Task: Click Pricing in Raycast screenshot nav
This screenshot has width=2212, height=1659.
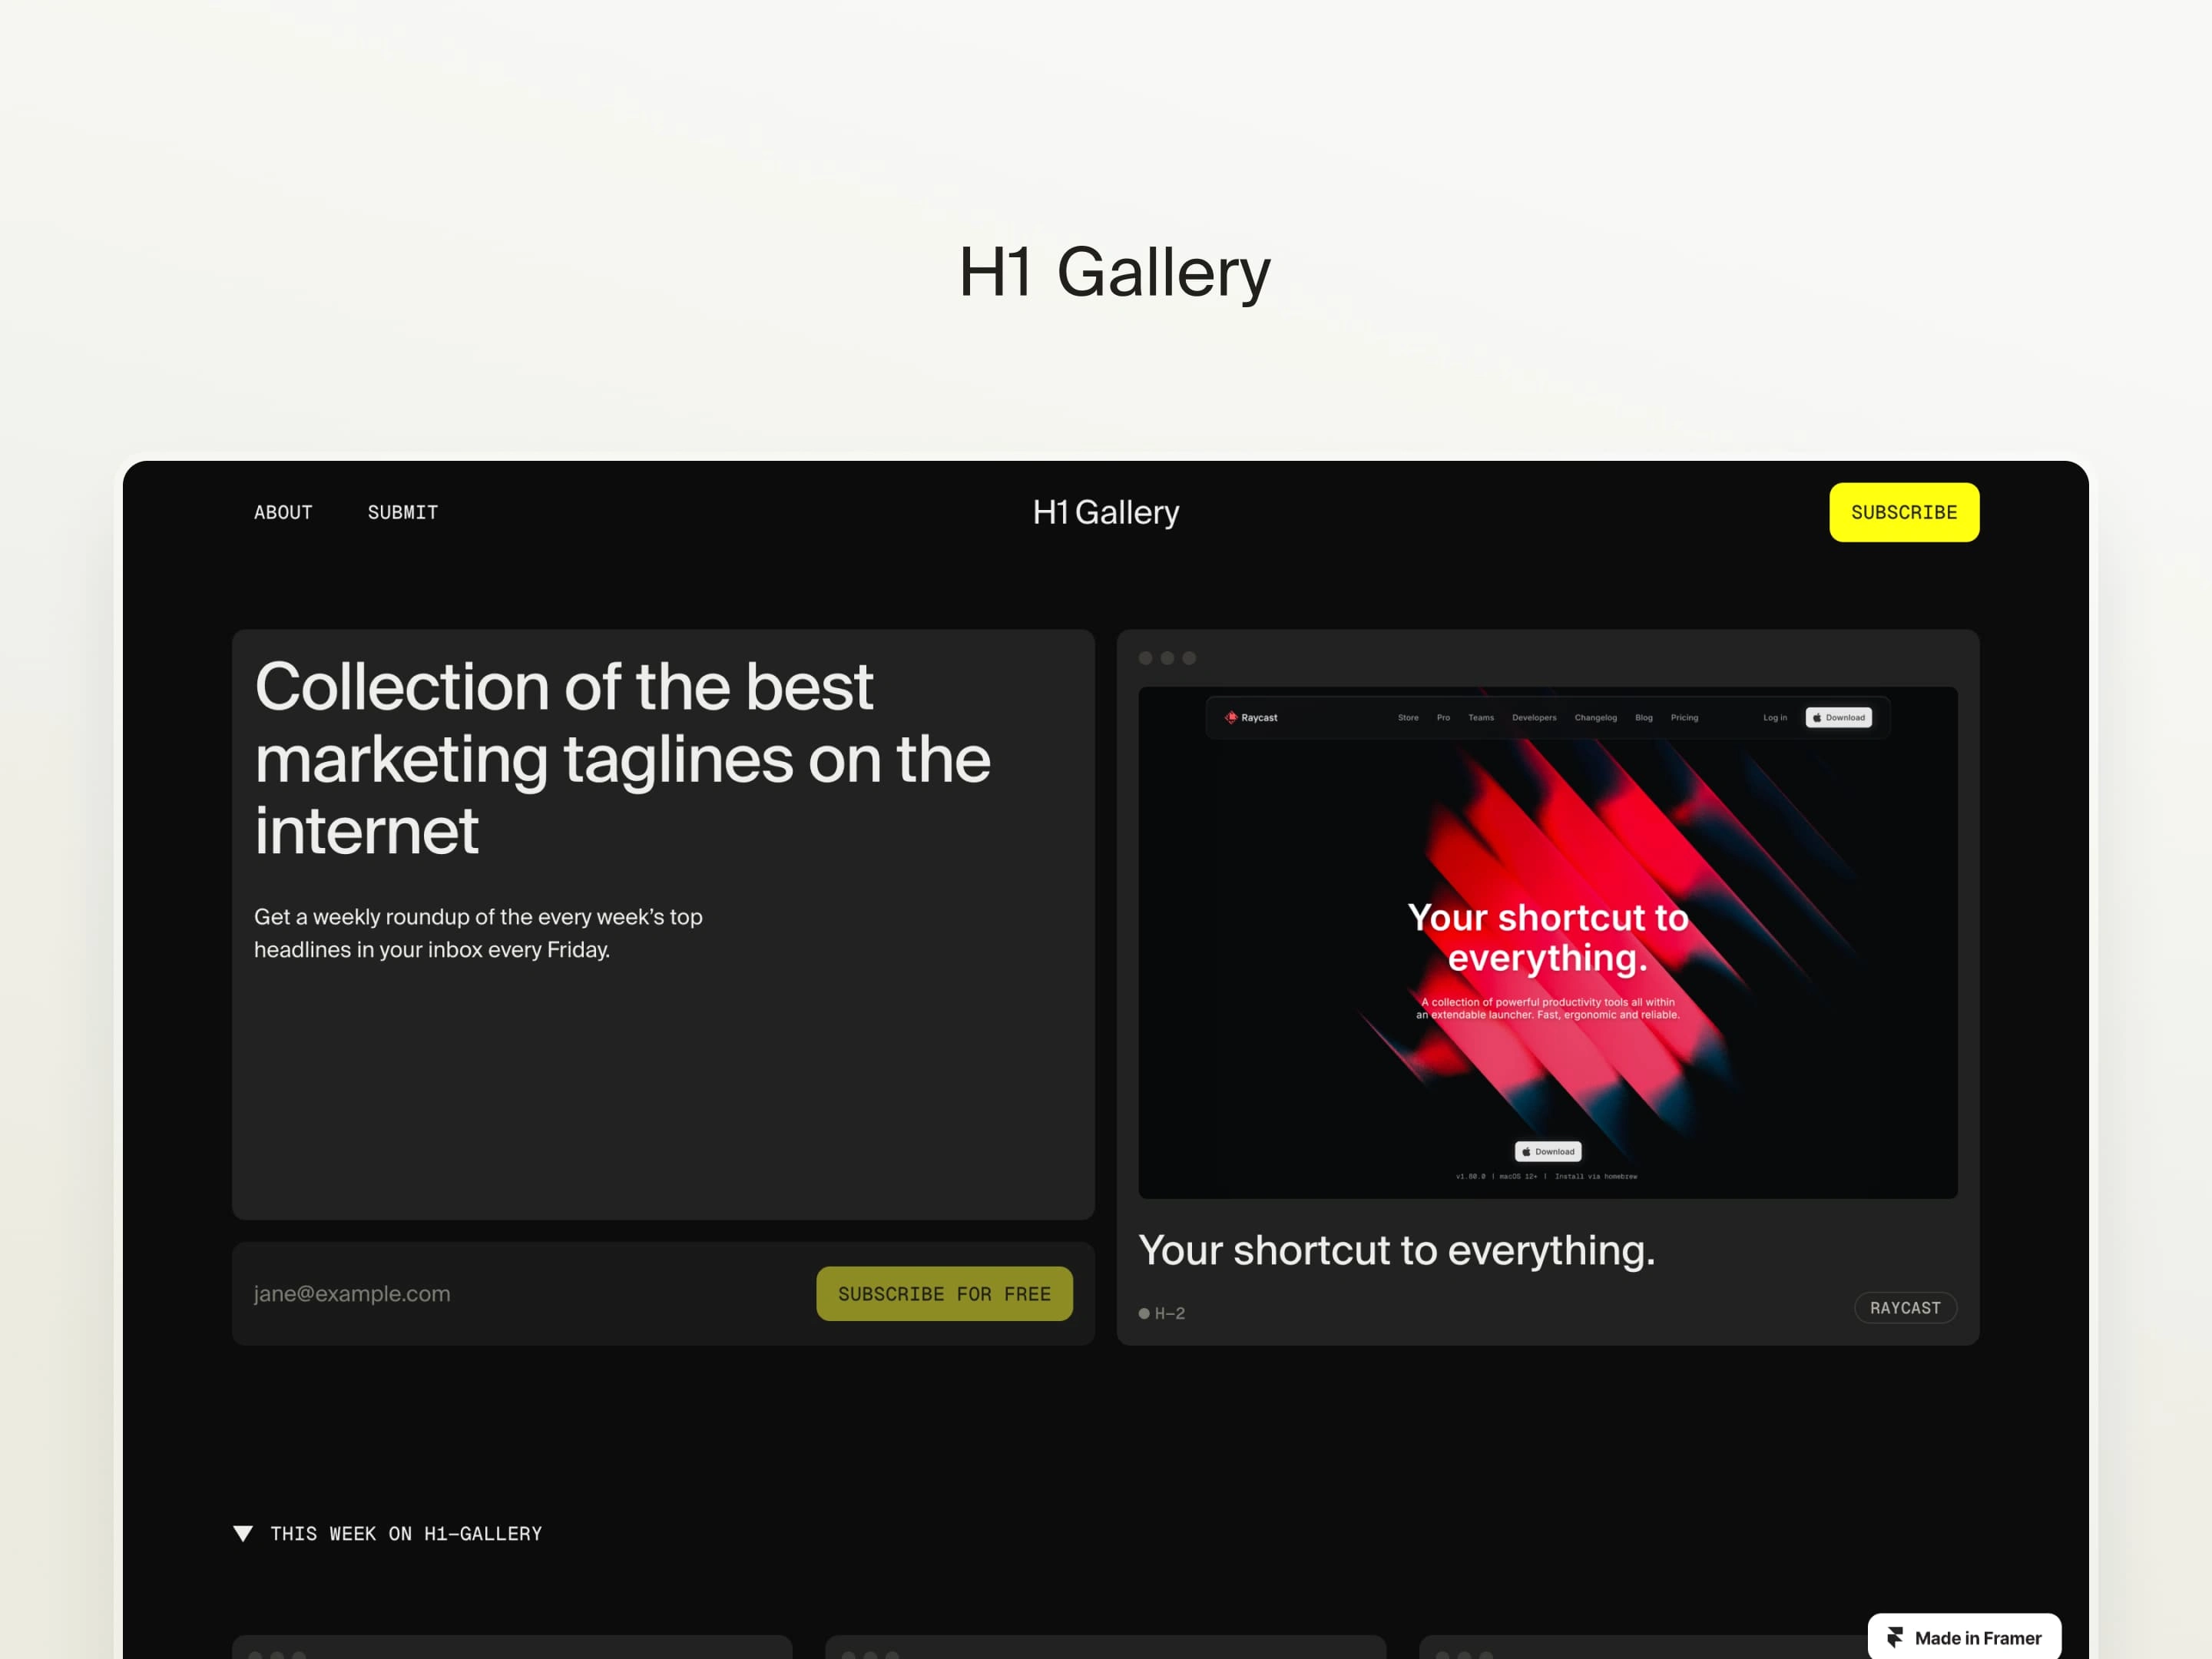Action: (x=1684, y=717)
